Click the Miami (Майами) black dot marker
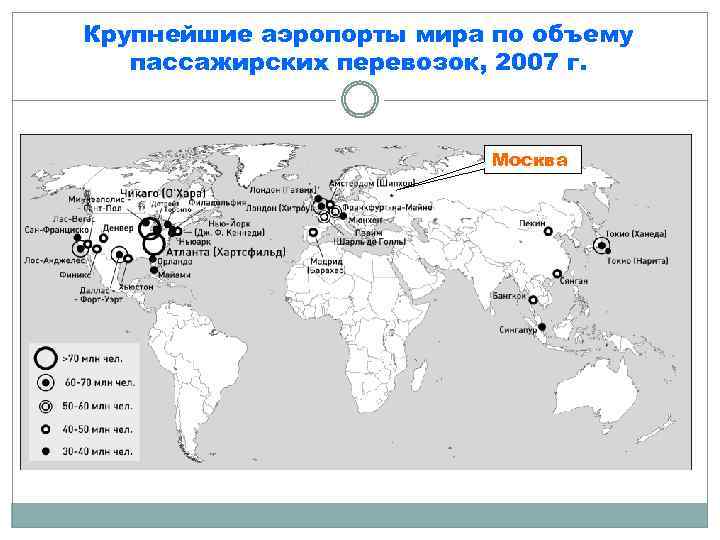Image resolution: width=720 pixels, height=540 pixels. pyautogui.click(x=154, y=270)
